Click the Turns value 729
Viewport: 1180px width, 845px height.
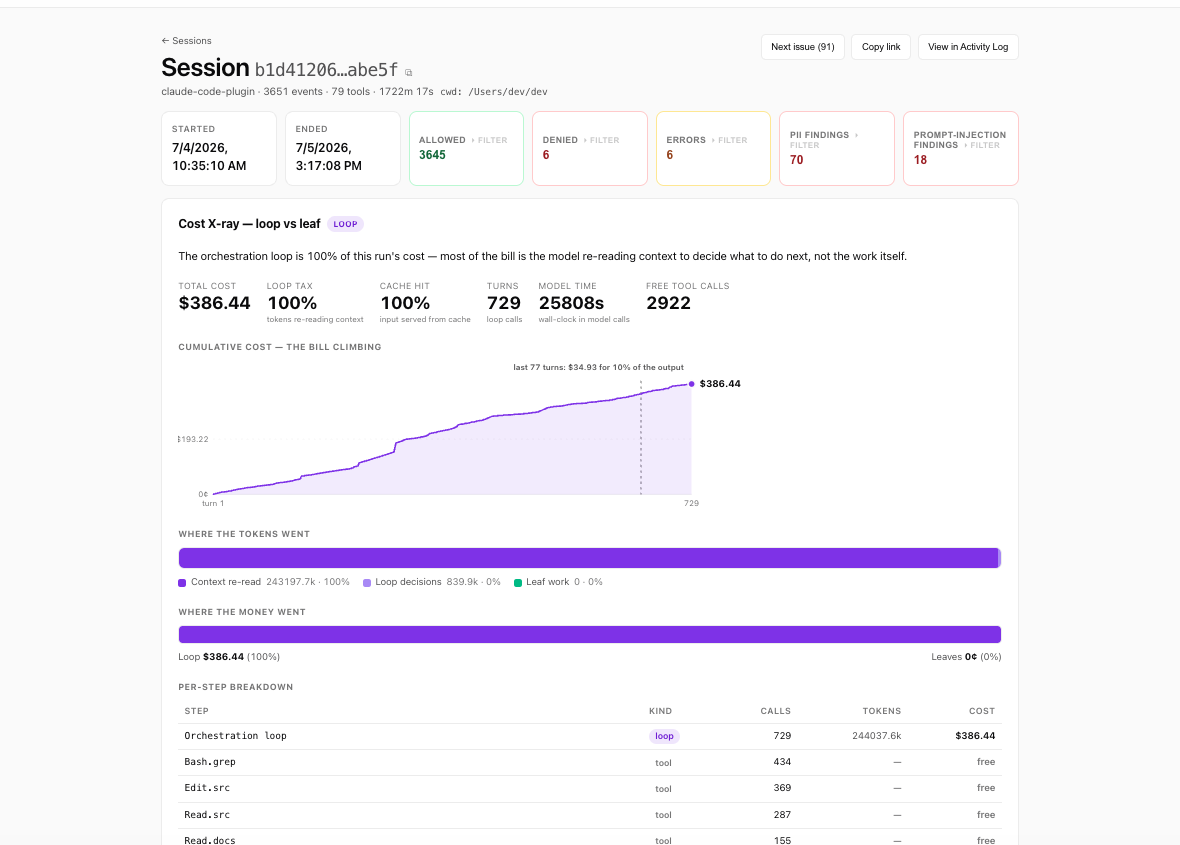click(x=503, y=303)
